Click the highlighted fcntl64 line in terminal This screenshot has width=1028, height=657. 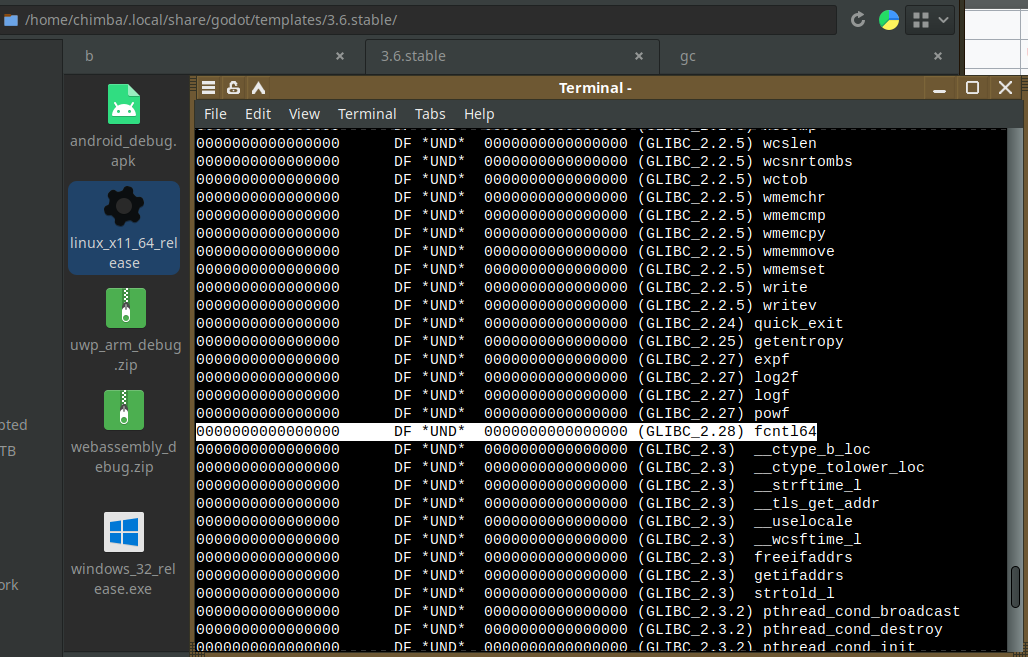[x=506, y=431]
